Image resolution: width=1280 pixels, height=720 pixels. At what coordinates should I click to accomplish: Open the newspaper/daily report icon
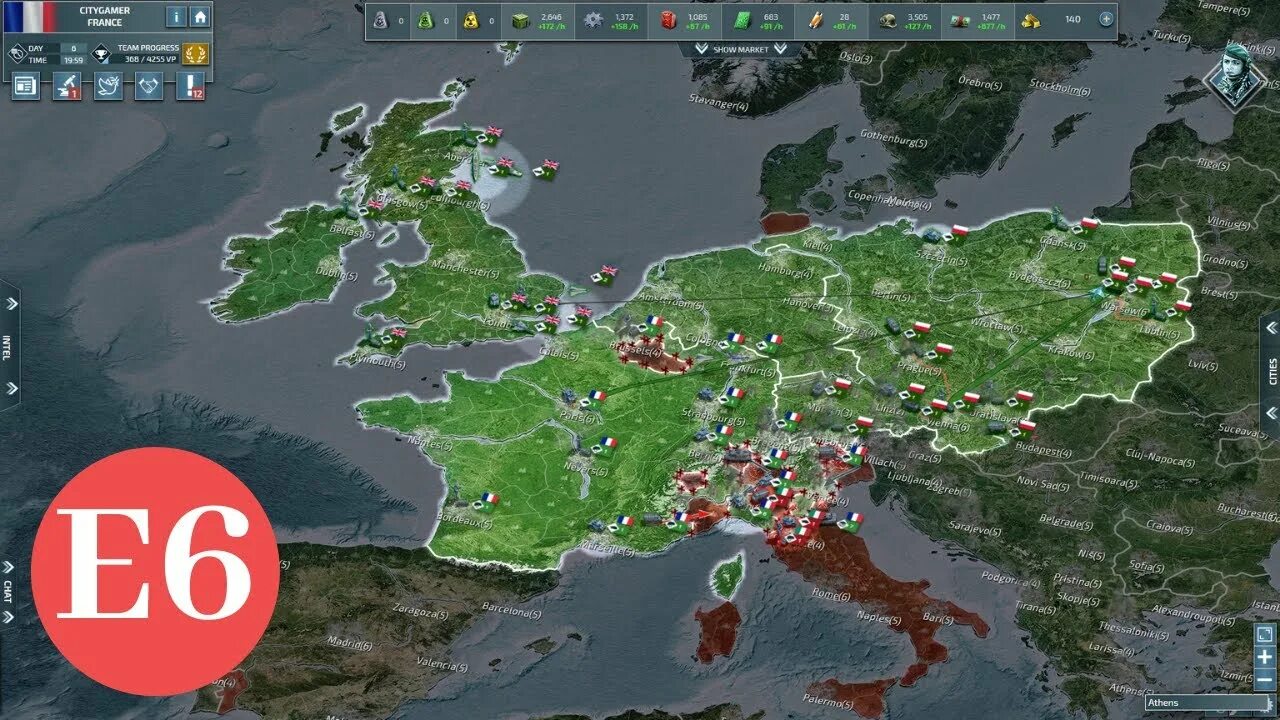click(x=26, y=86)
